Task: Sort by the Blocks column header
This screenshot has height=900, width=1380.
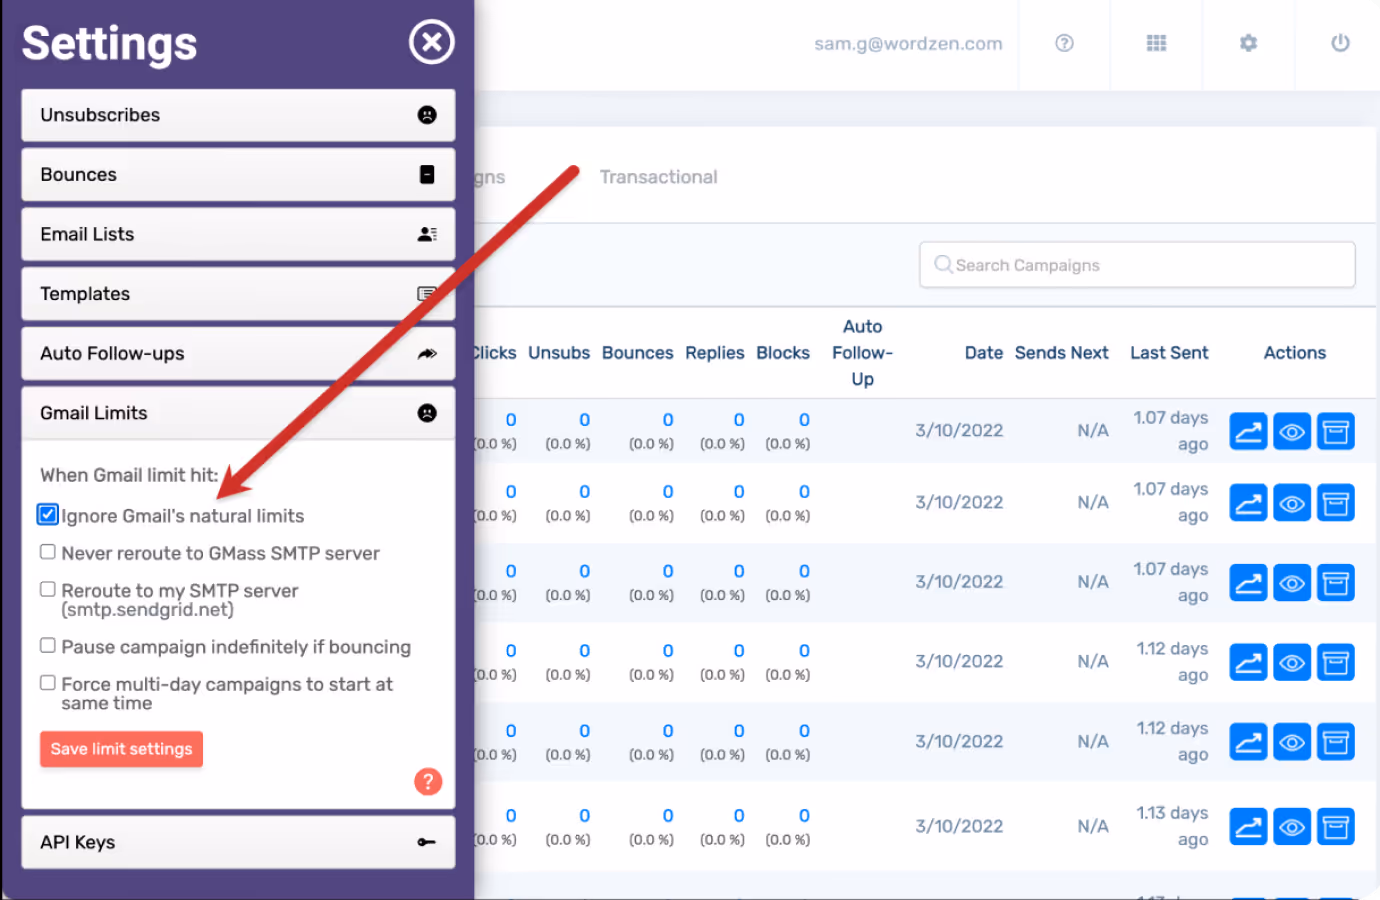Action: [x=783, y=353]
